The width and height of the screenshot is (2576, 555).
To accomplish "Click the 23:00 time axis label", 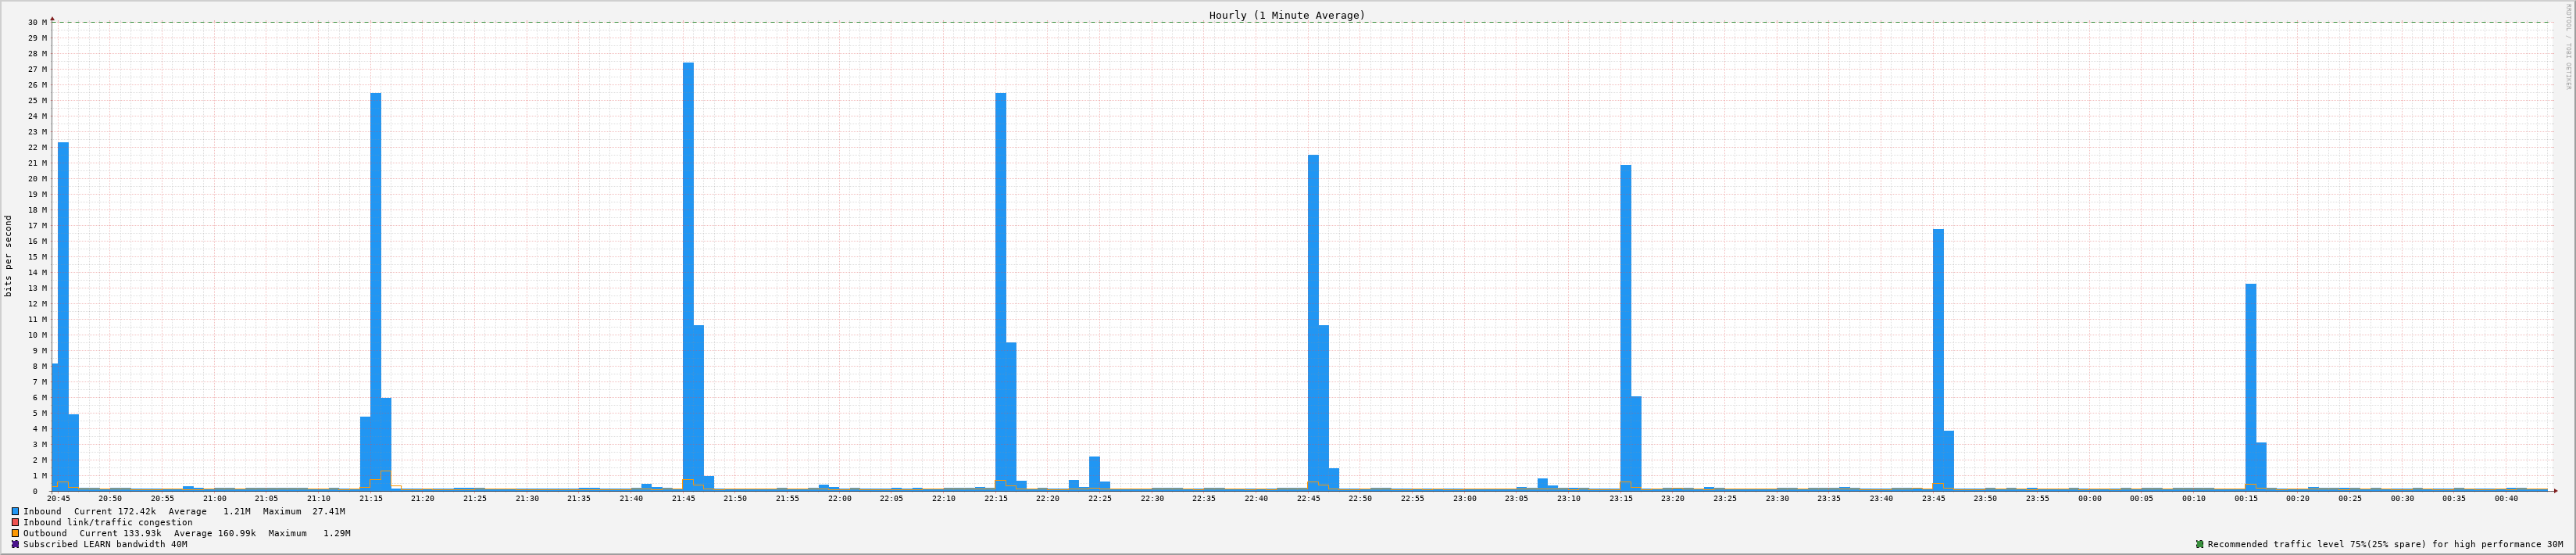I will 1464,498.
